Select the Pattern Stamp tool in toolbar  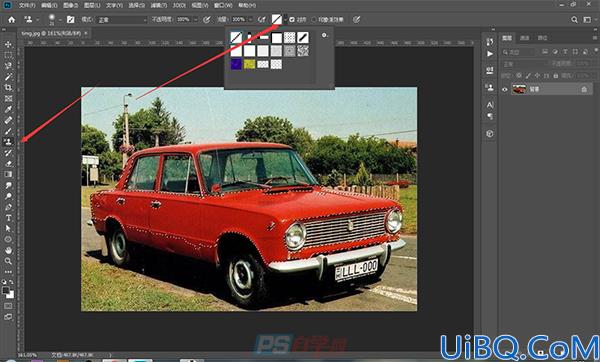tap(8, 142)
